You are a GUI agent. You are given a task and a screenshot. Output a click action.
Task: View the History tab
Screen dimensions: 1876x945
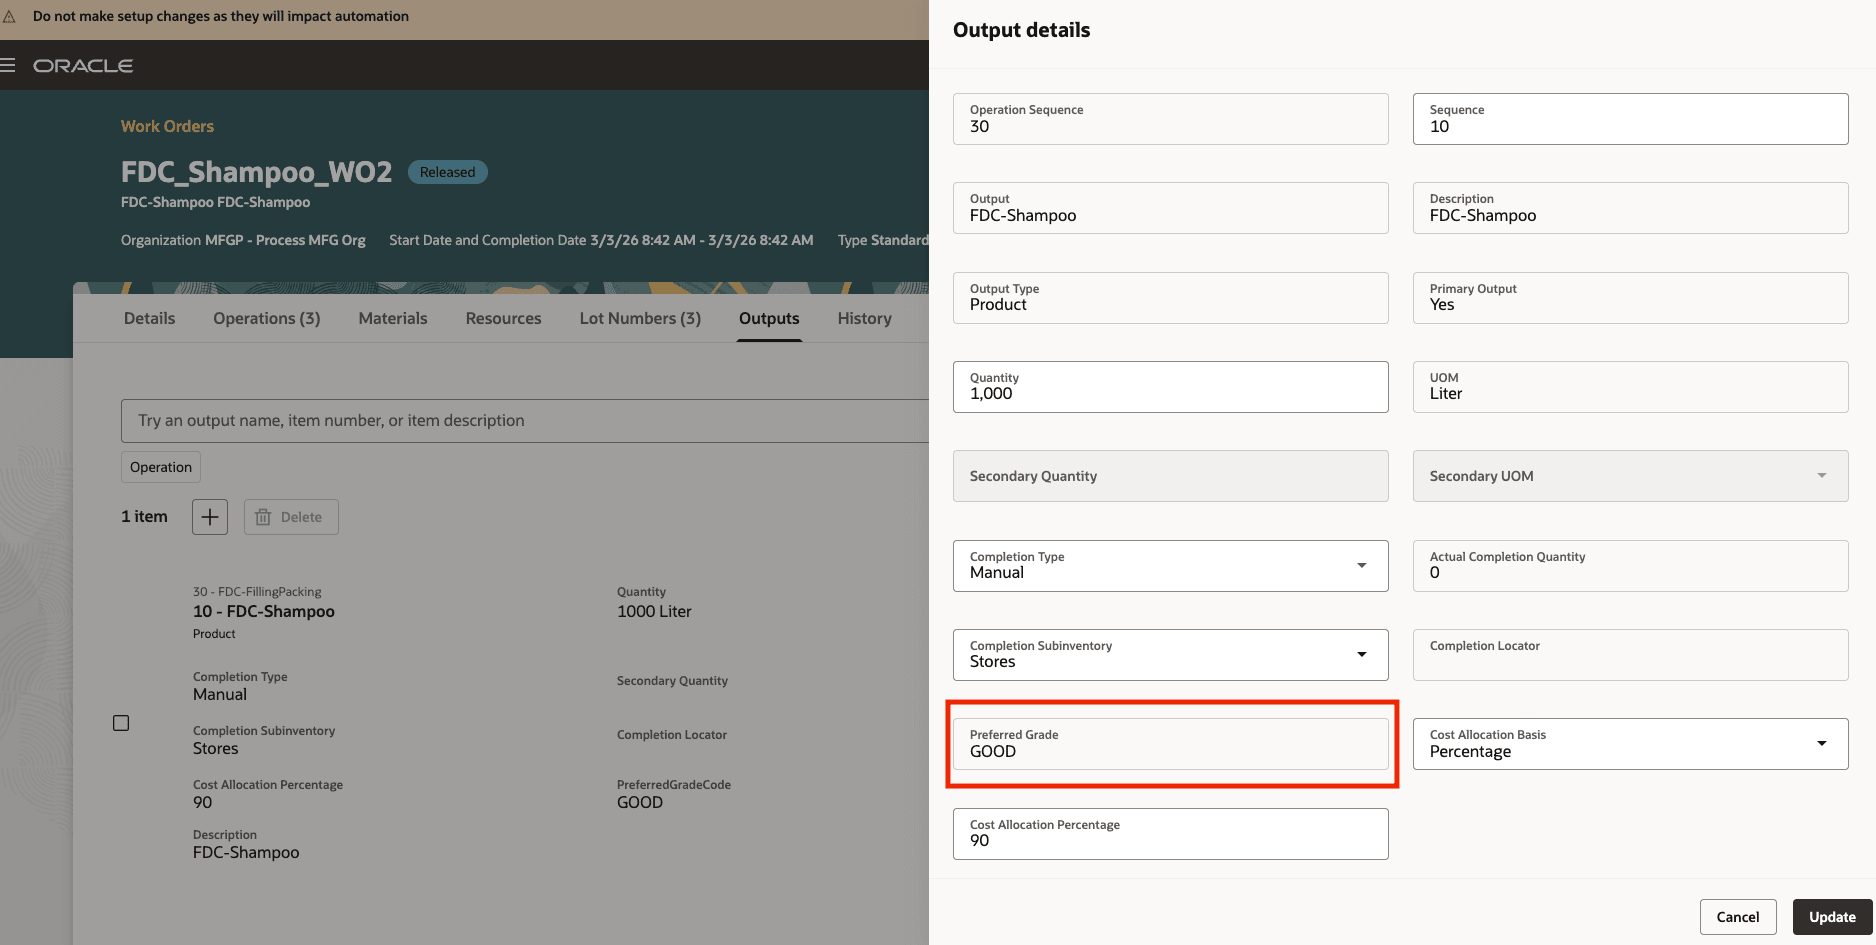864,318
